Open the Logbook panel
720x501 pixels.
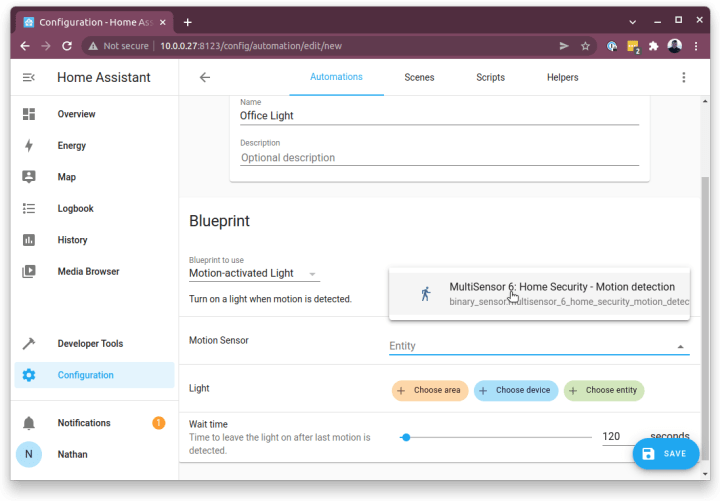pyautogui.click(x=94, y=208)
